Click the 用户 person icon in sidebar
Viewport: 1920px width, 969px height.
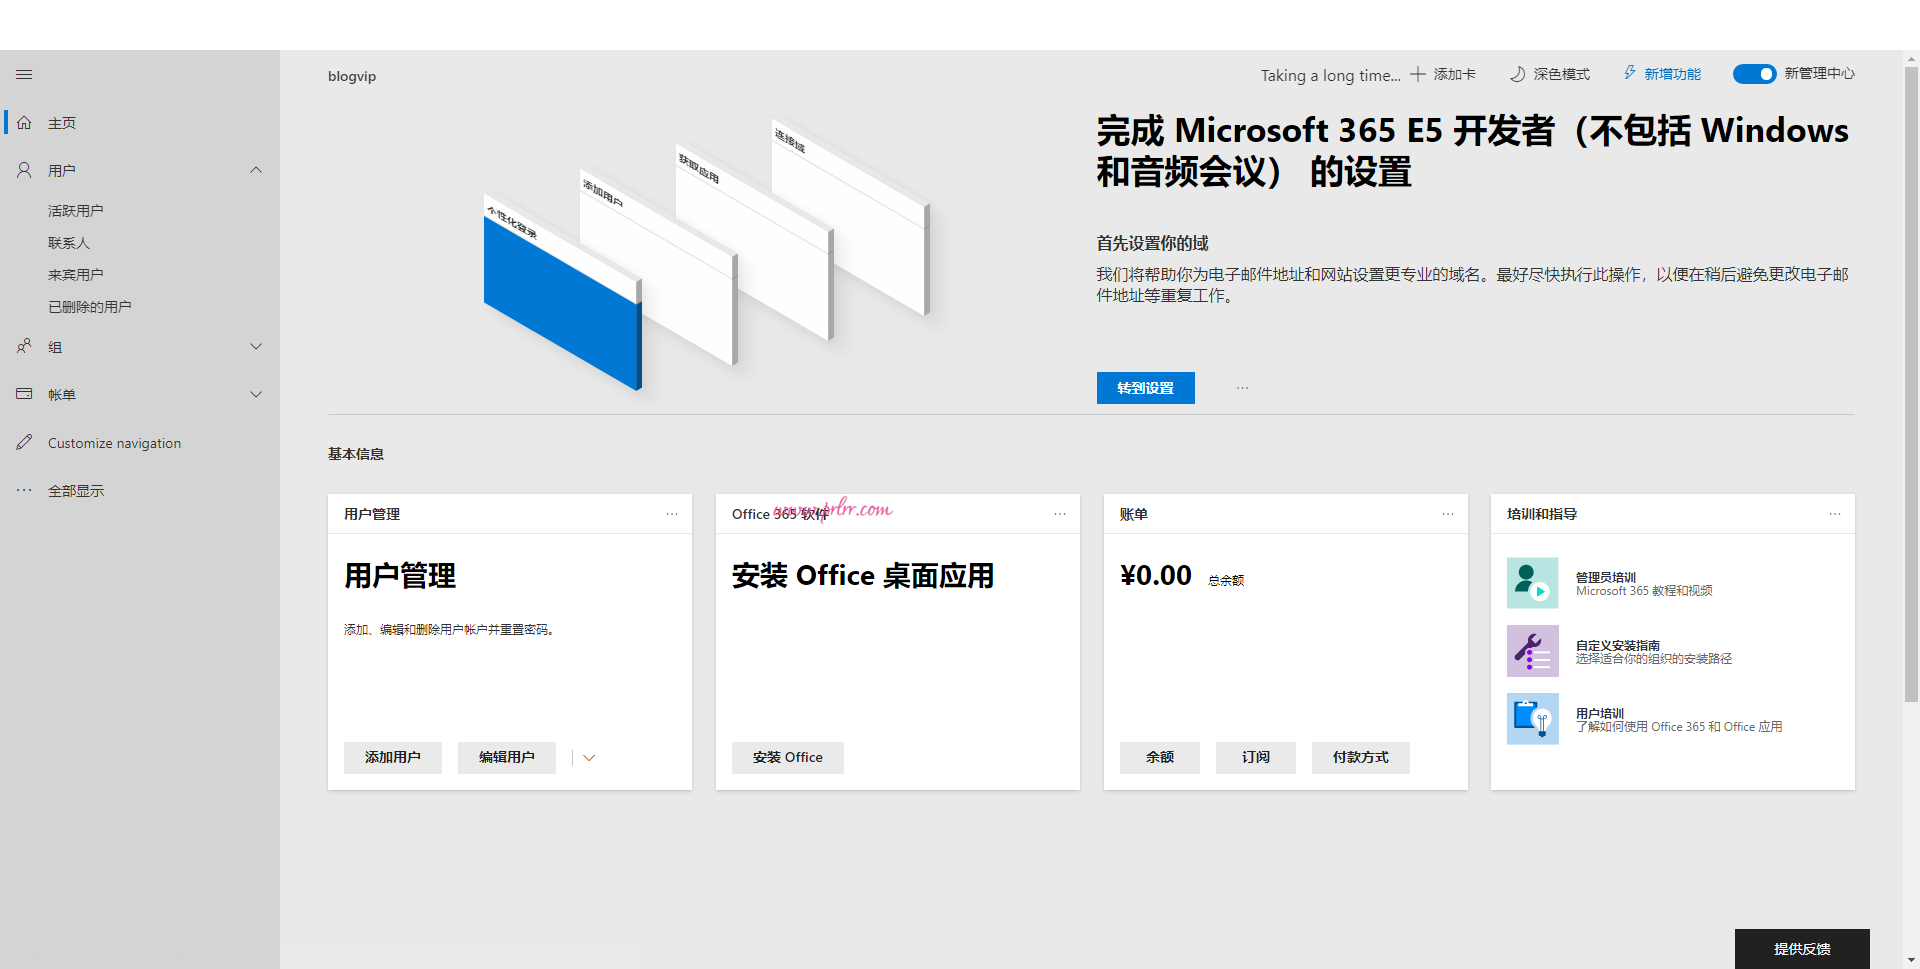(x=24, y=169)
